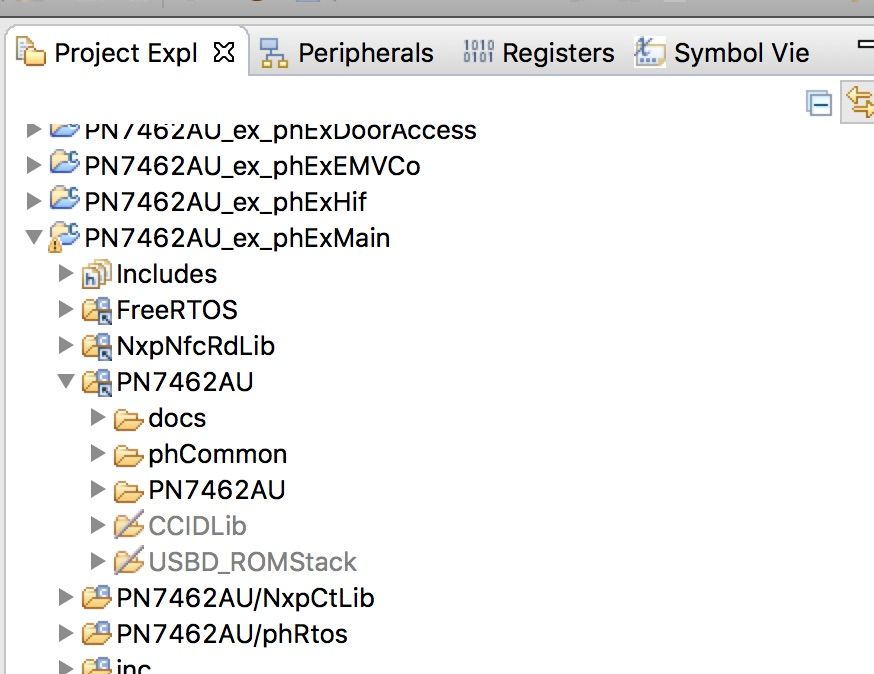The height and width of the screenshot is (674, 874).
Task: Expand the FreeRTOS linked folder
Action: (x=65, y=310)
